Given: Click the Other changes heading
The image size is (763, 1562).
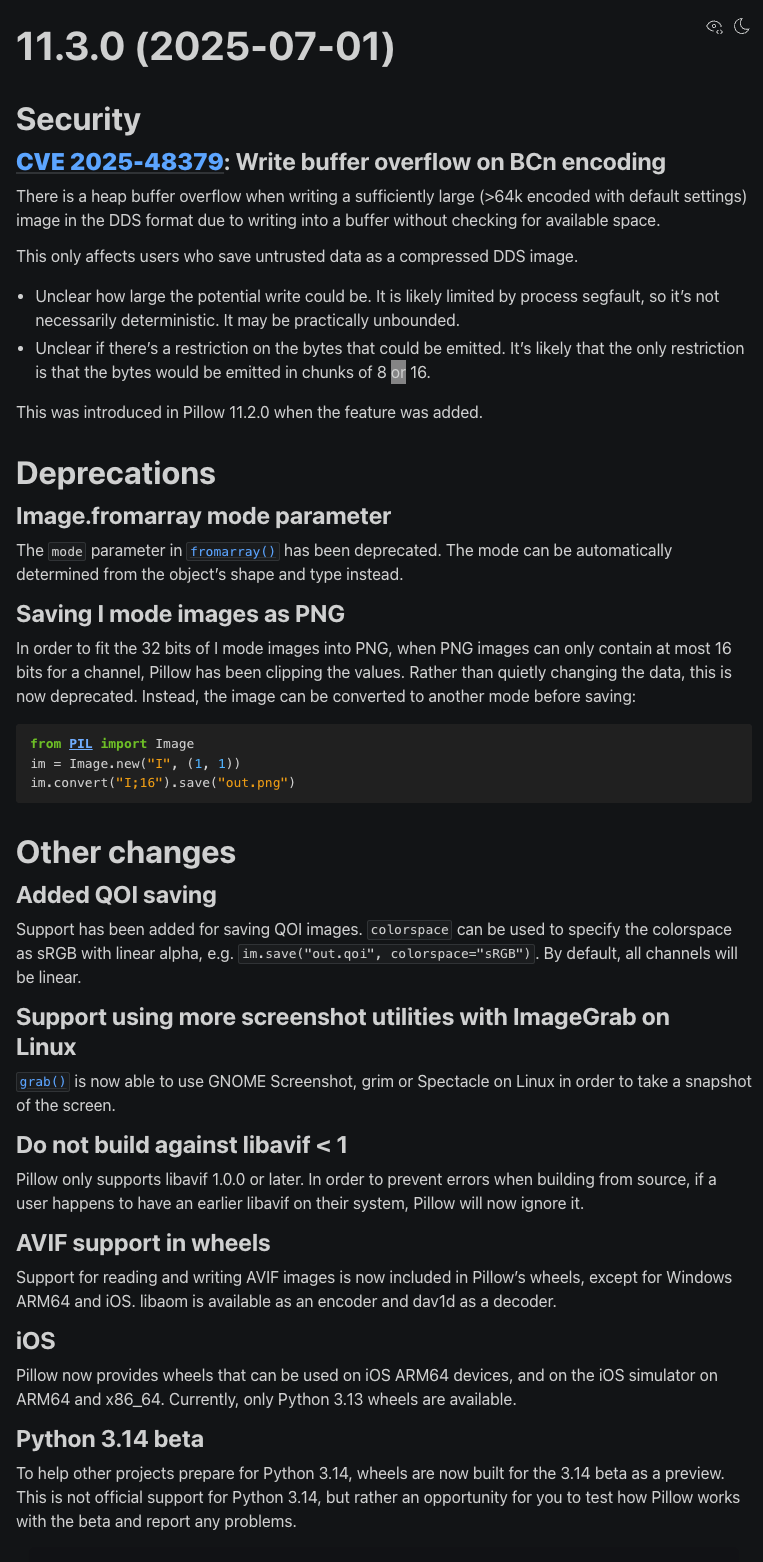Looking at the screenshot, I should point(126,852).
